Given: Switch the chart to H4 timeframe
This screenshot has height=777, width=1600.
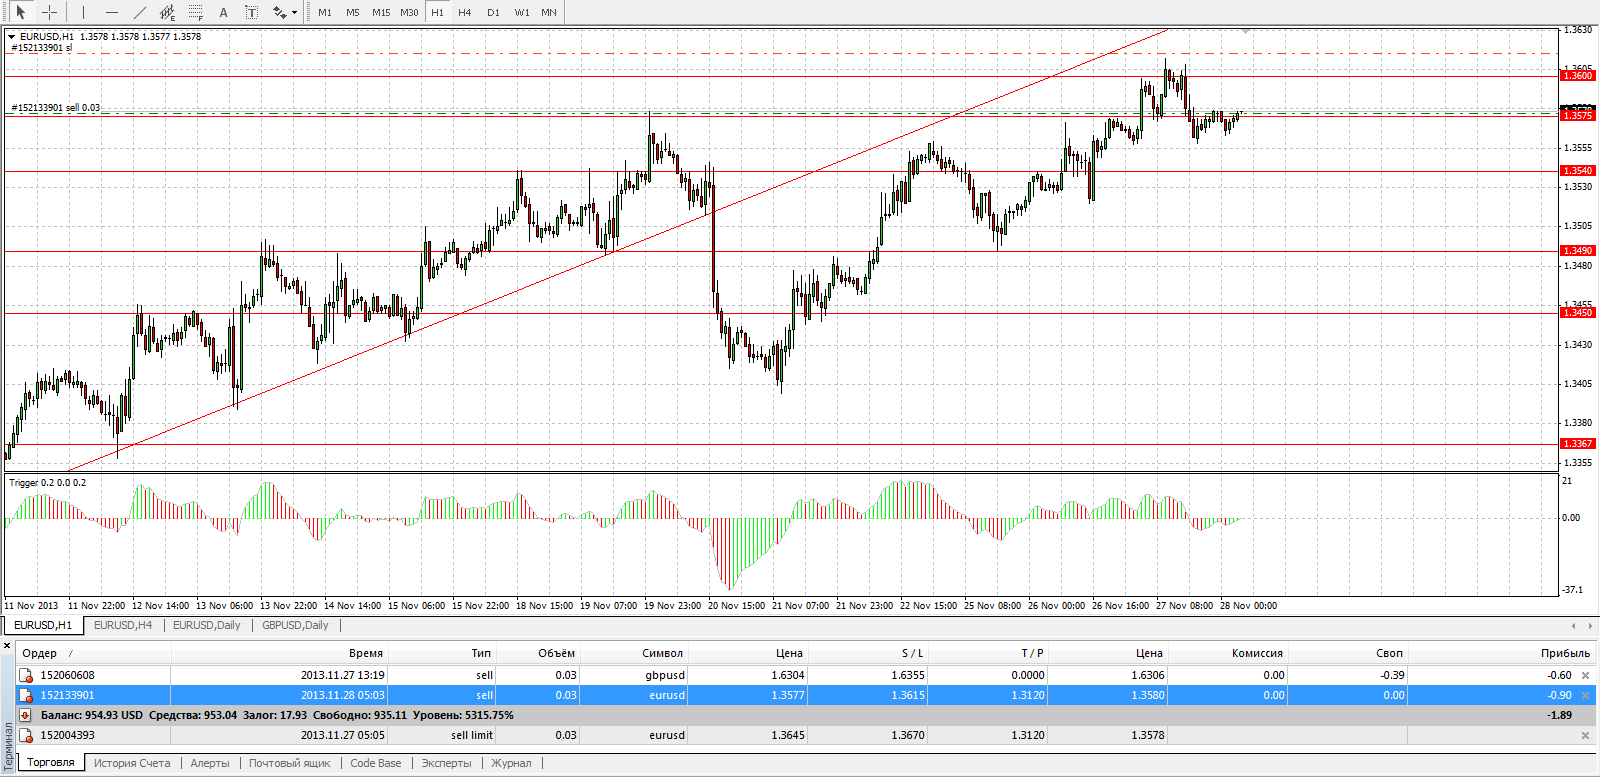Looking at the screenshot, I should click(465, 12).
